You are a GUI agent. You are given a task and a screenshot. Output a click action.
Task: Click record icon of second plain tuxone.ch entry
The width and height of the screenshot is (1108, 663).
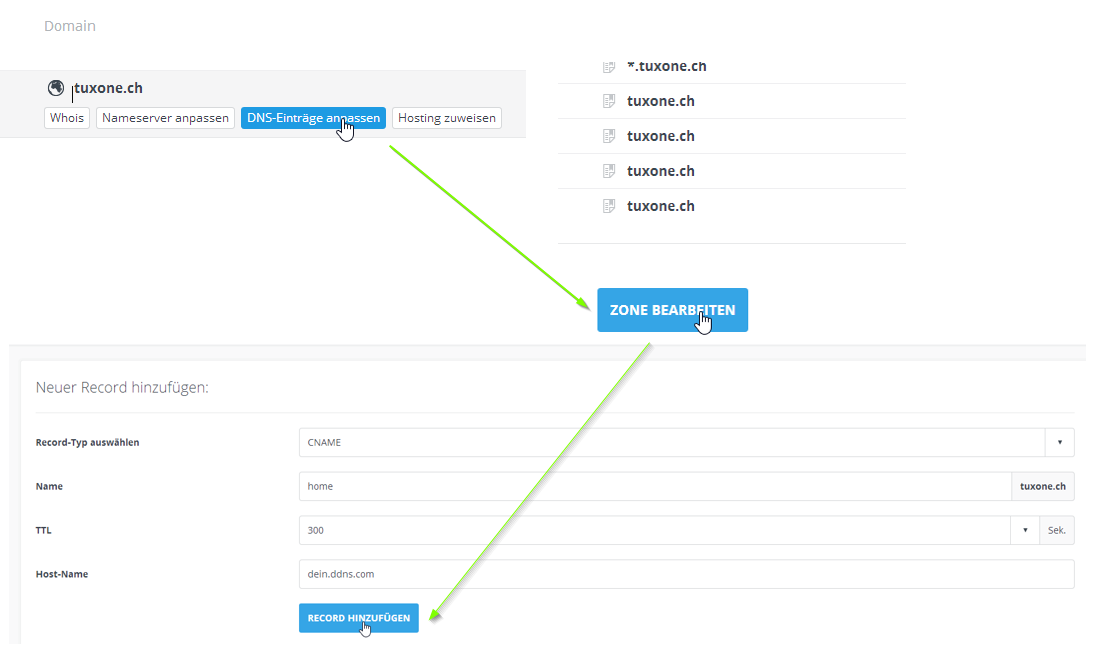point(608,136)
